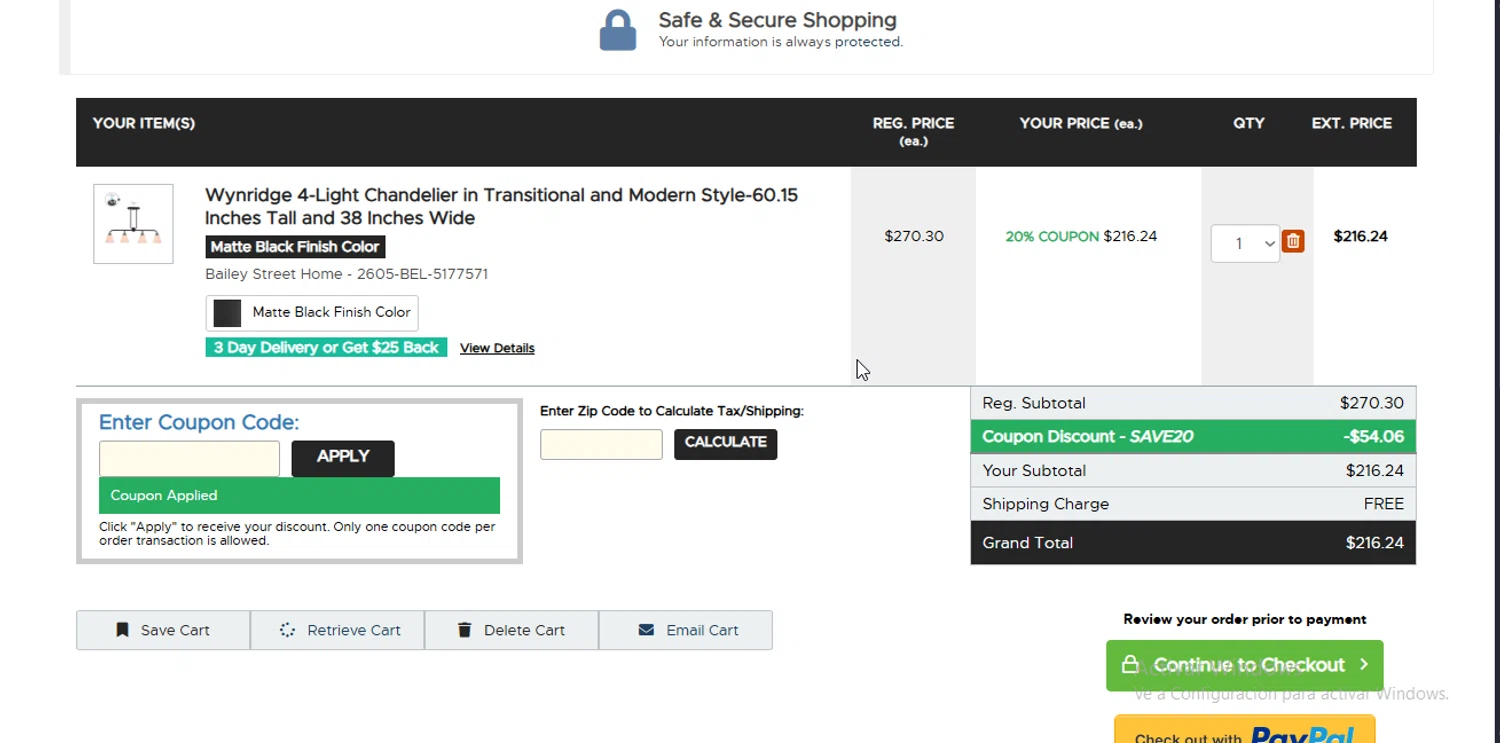Screen dimensions: 1500x743
Task: Open the Wynridge 4-Light Chandelier product title
Action: (x=501, y=206)
